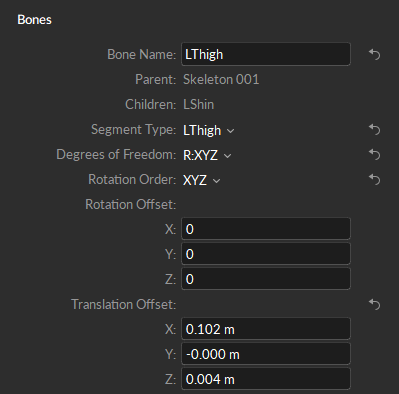The height and width of the screenshot is (394, 399).
Task: Click the parent value Skeleton 001
Action: coord(221,79)
